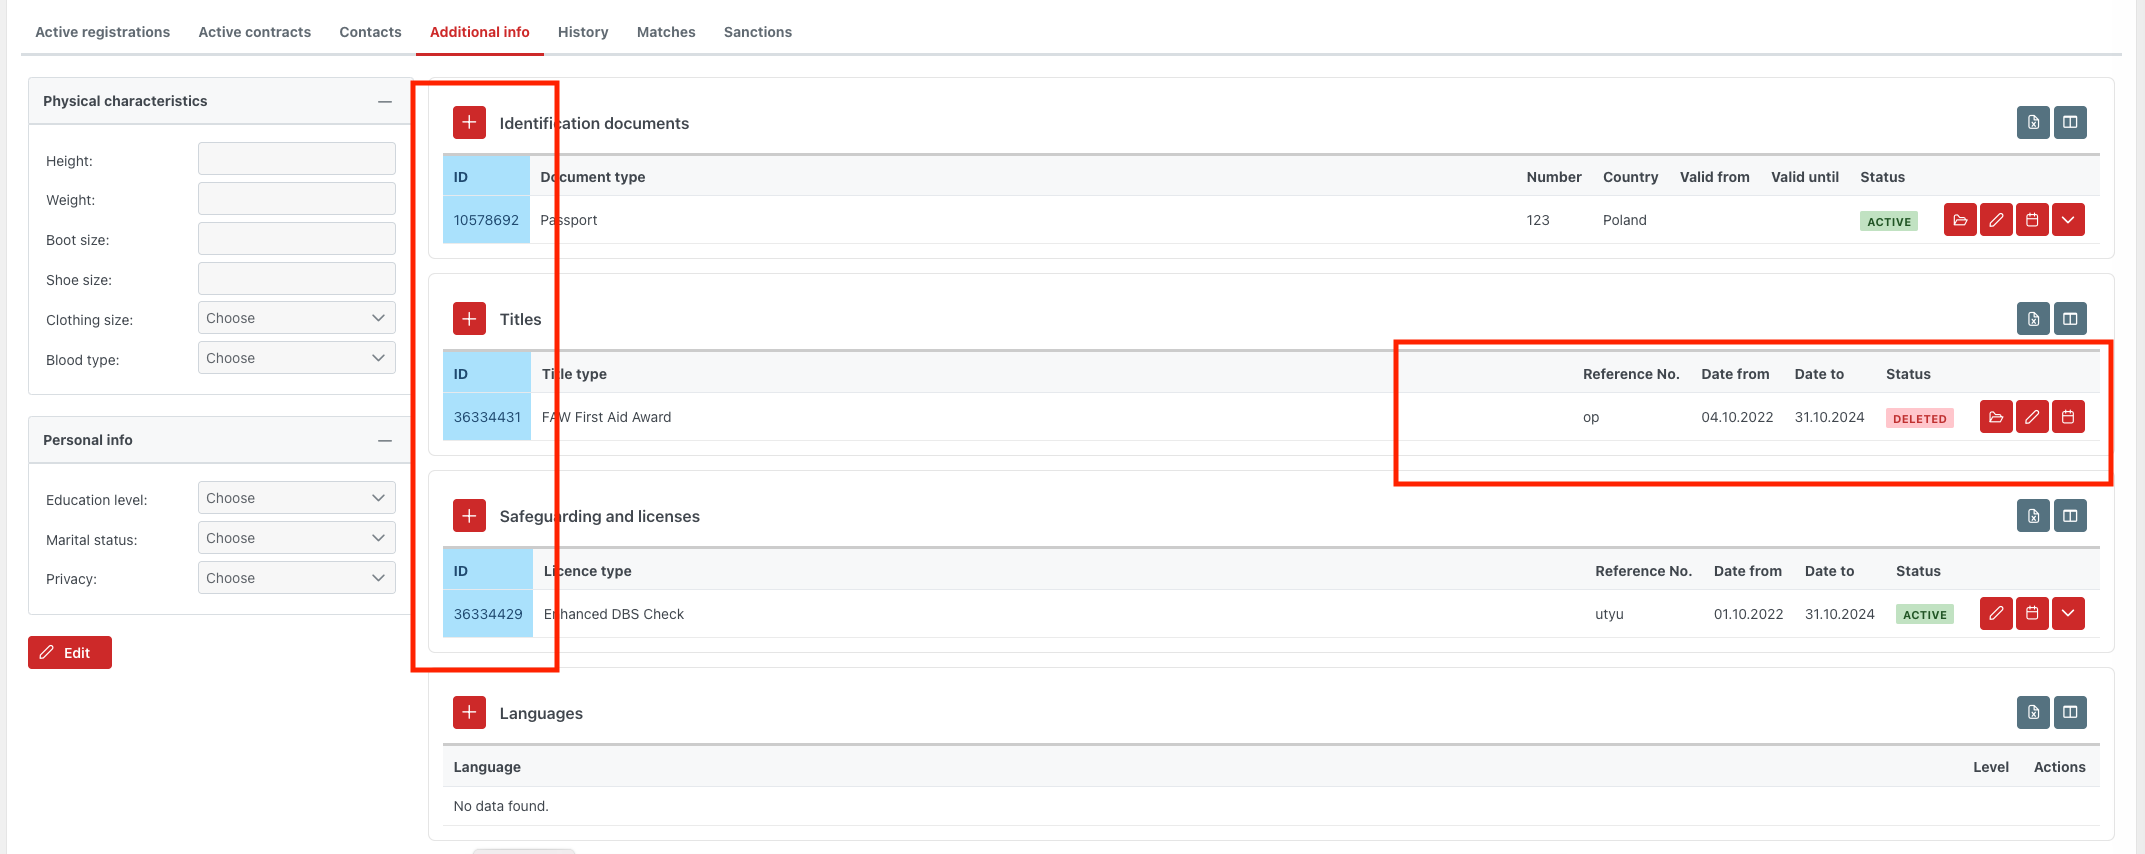Edit the FAW First Aid Award title
Viewport: 2145px width, 854px height.
2032,417
